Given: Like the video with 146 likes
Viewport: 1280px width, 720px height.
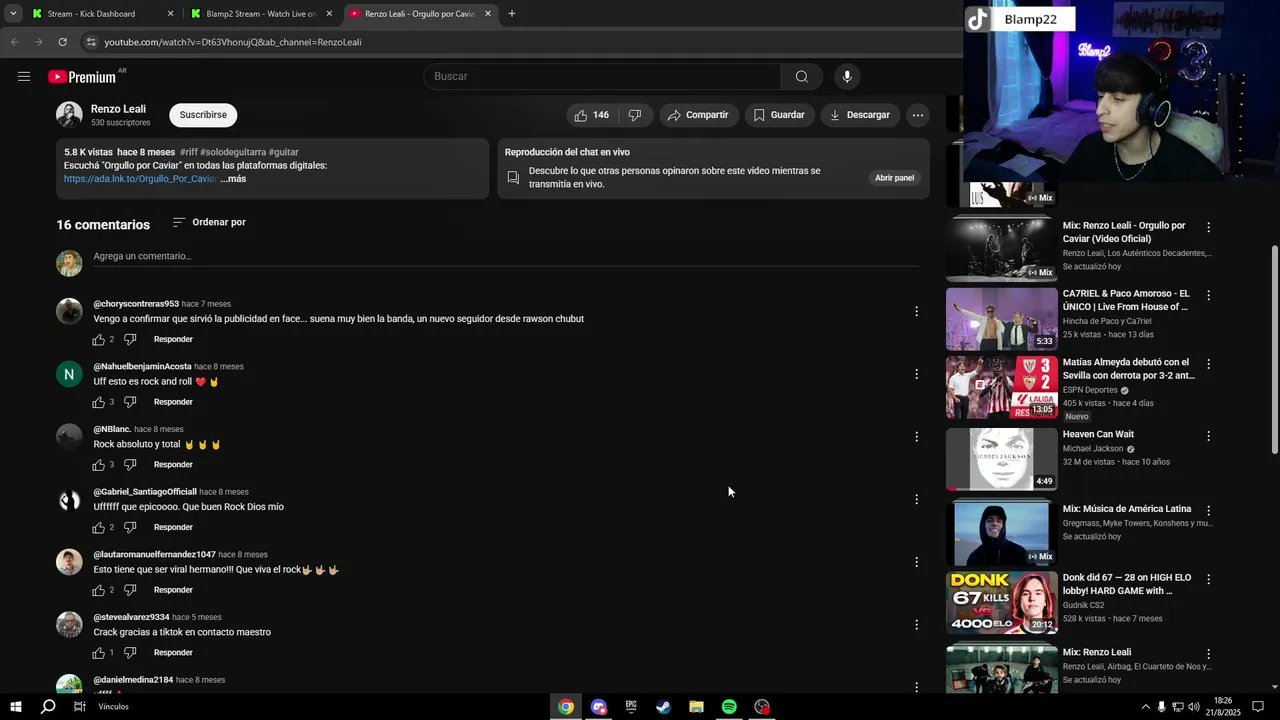Looking at the screenshot, I should pos(591,115).
